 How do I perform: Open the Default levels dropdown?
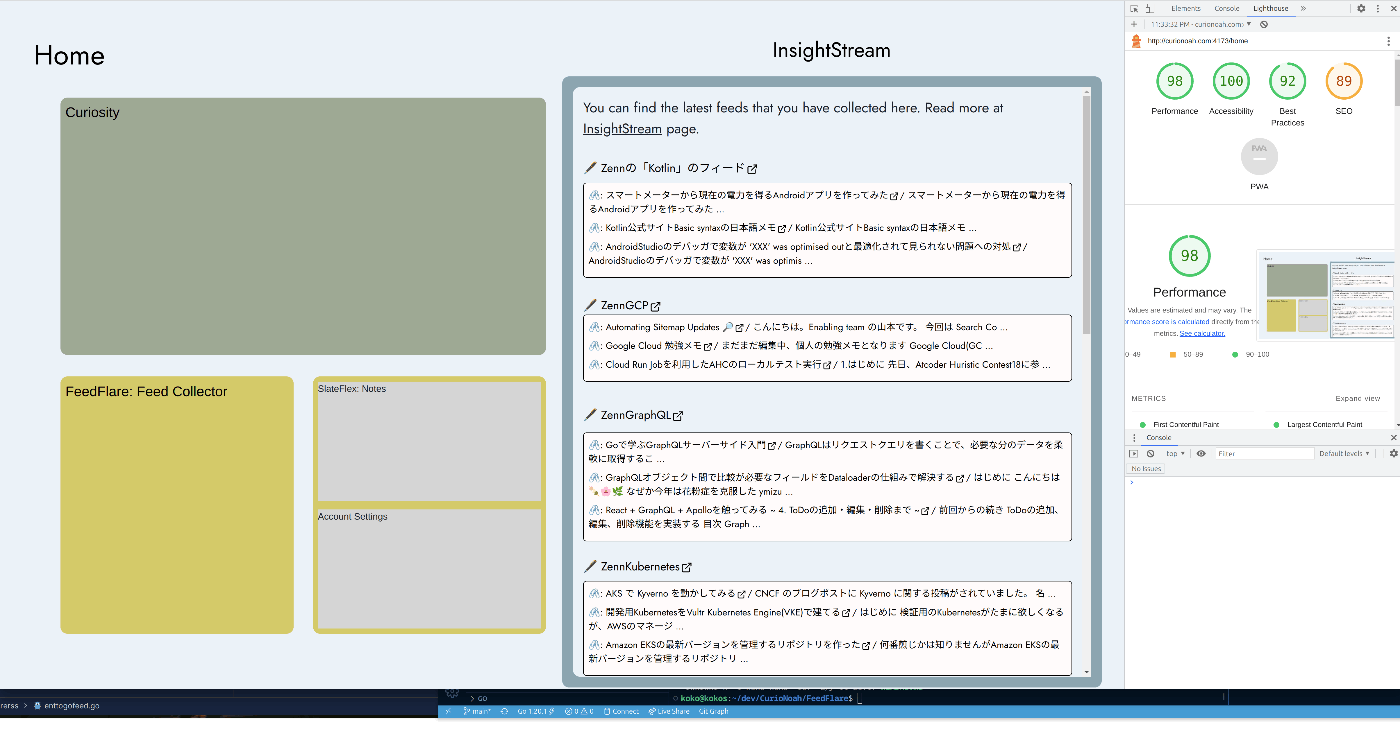coord(1344,454)
